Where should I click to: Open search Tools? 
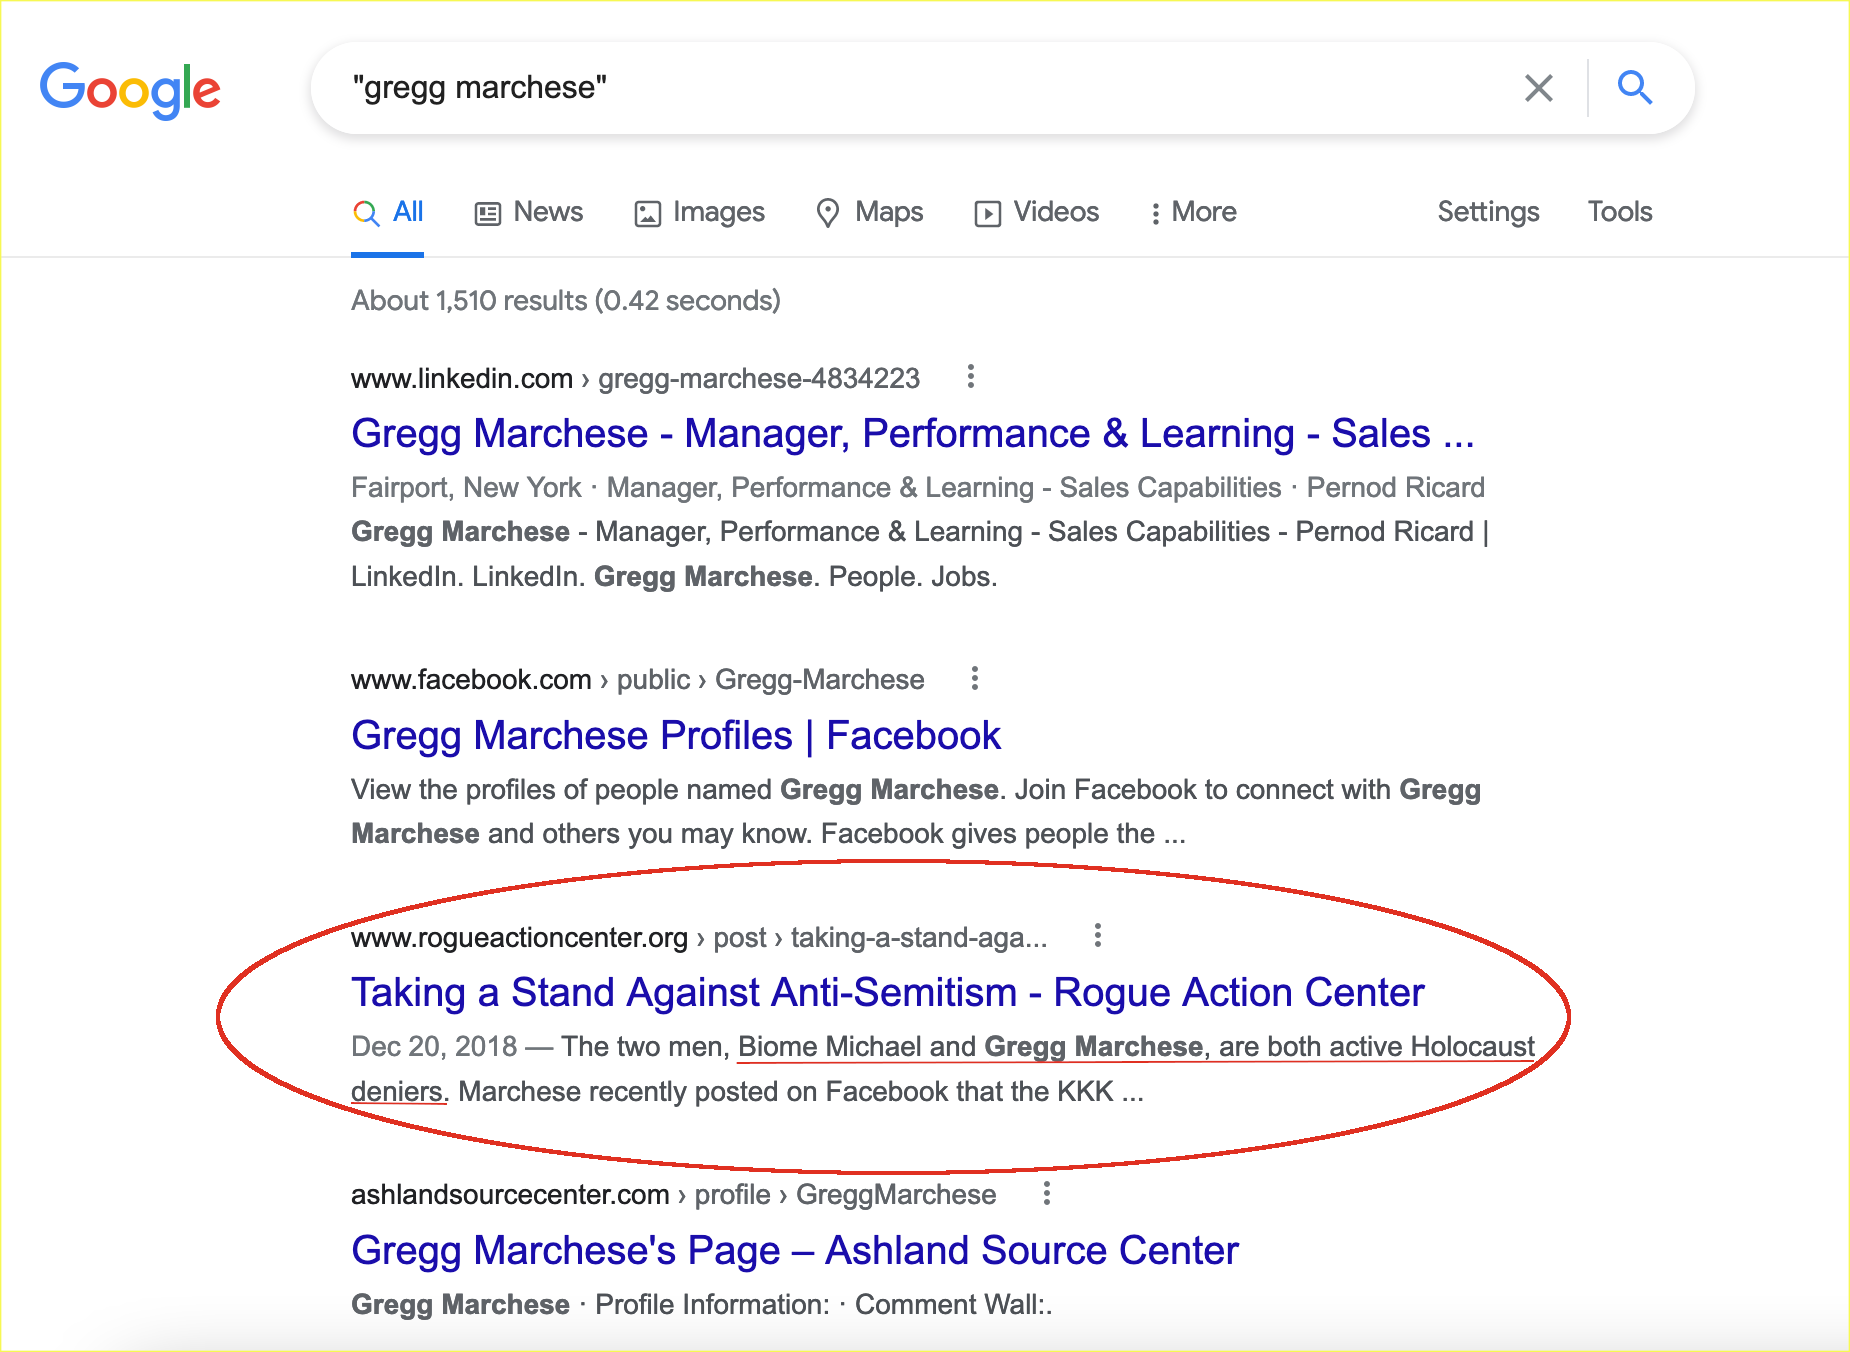tap(1620, 212)
